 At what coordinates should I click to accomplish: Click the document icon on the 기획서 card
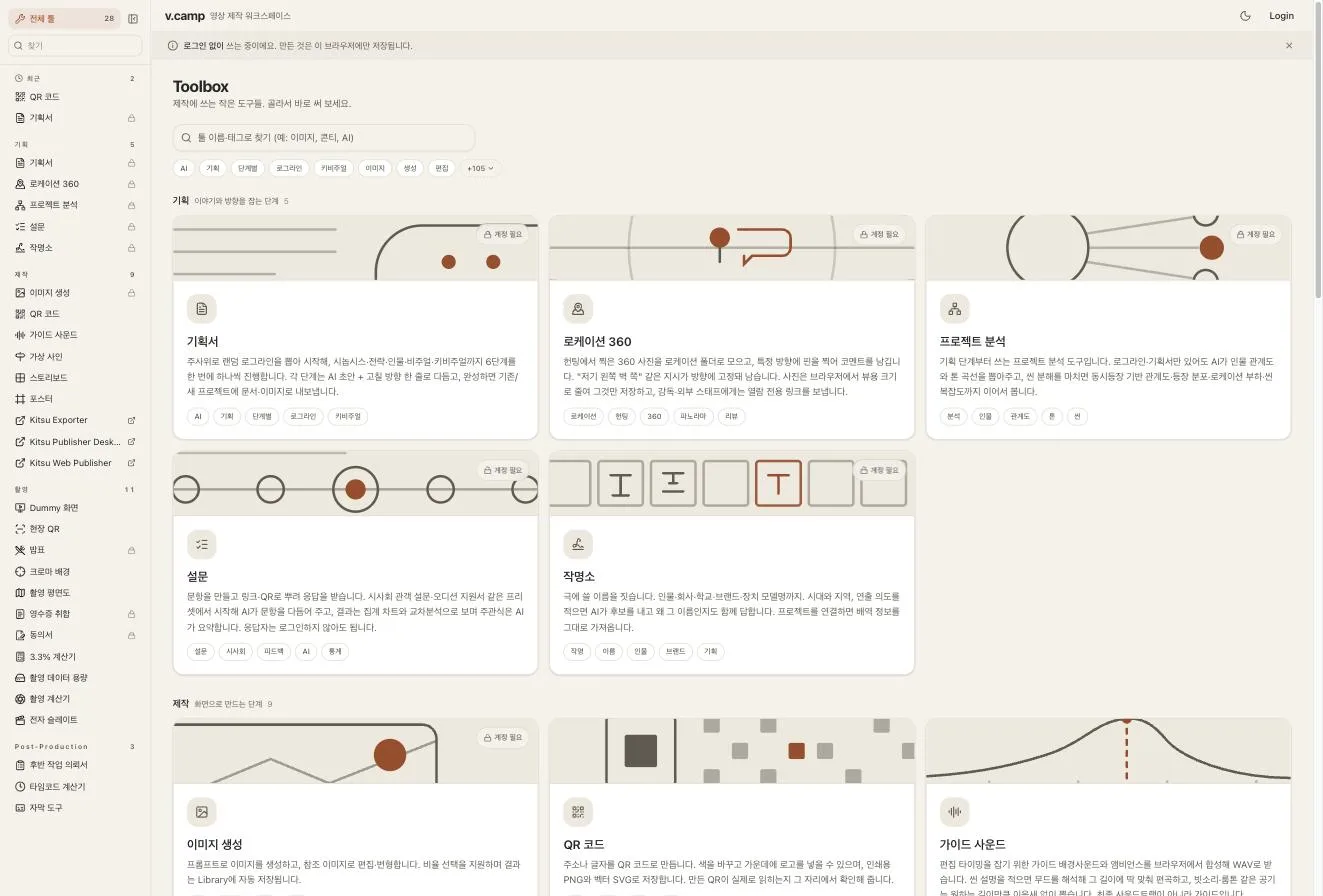coord(202,309)
